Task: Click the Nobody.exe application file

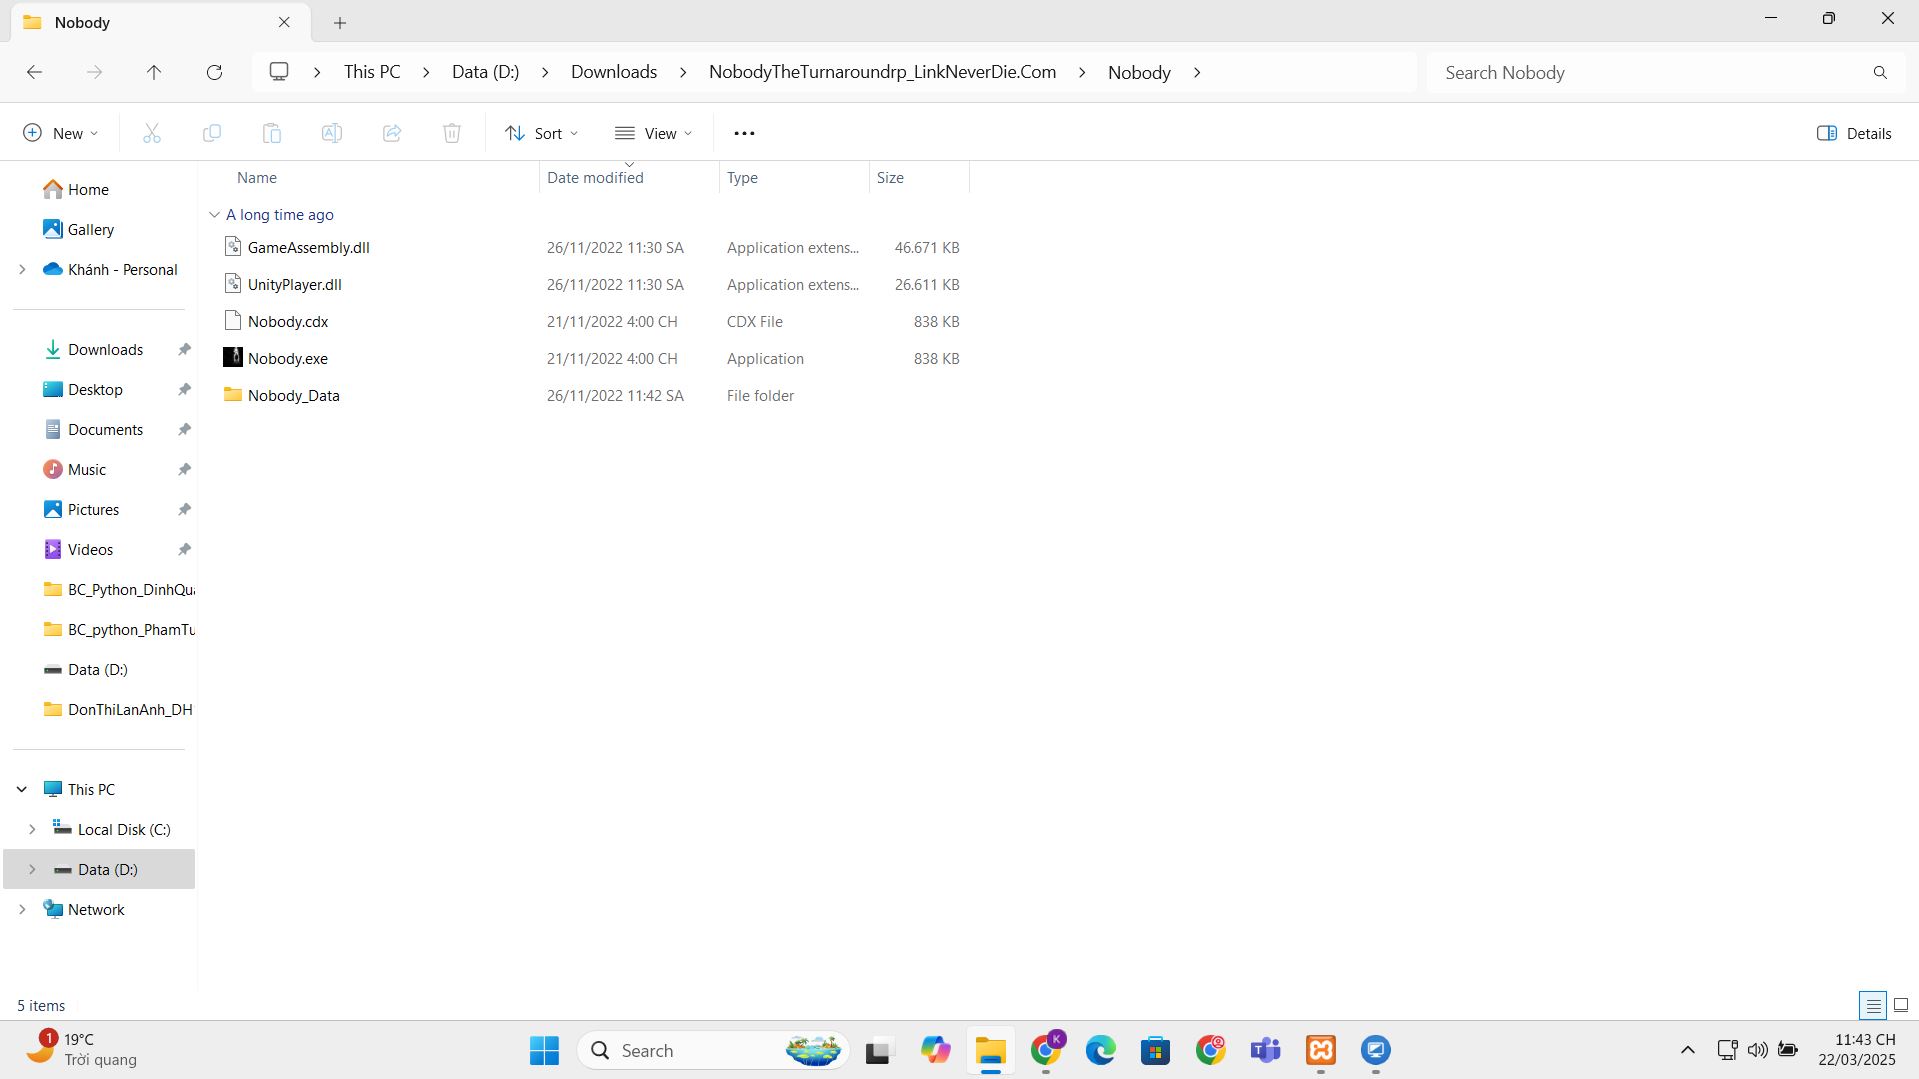Action: coord(288,359)
